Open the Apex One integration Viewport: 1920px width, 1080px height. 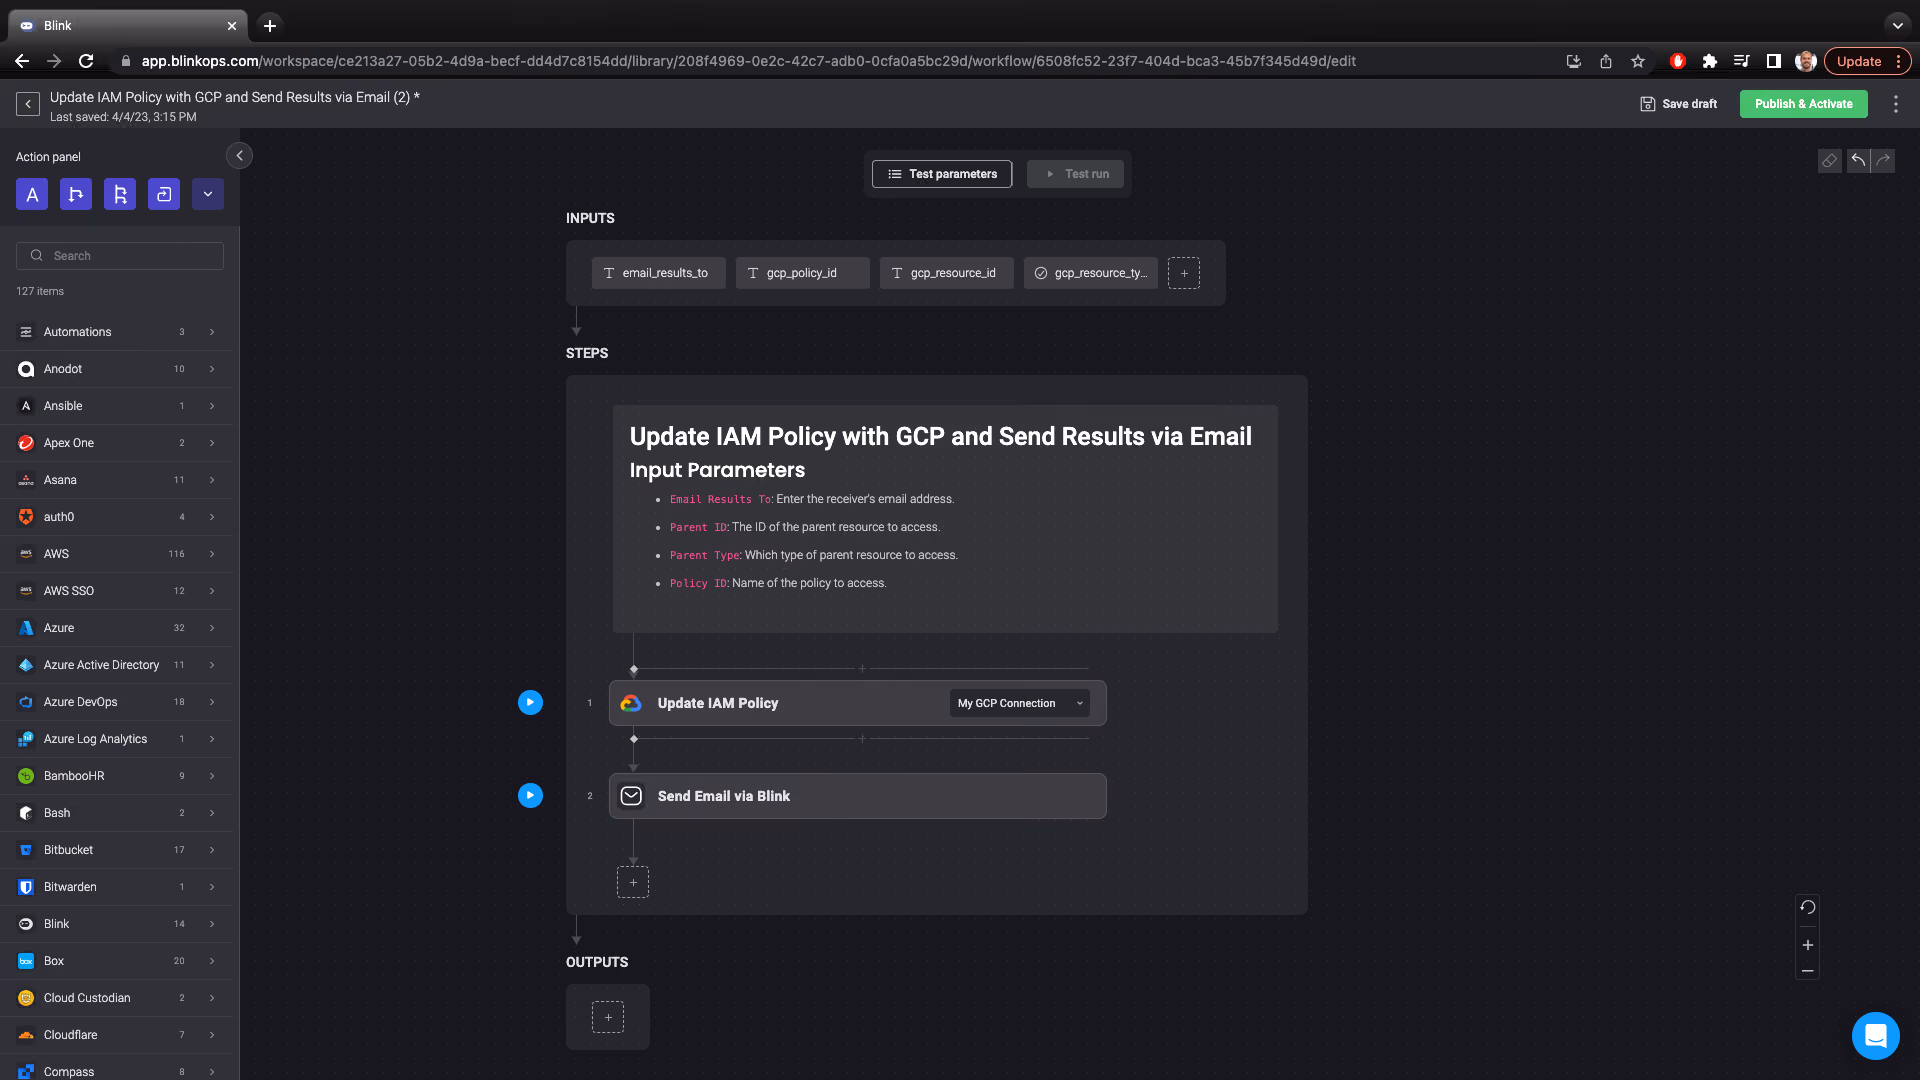[x=116, y=443]
